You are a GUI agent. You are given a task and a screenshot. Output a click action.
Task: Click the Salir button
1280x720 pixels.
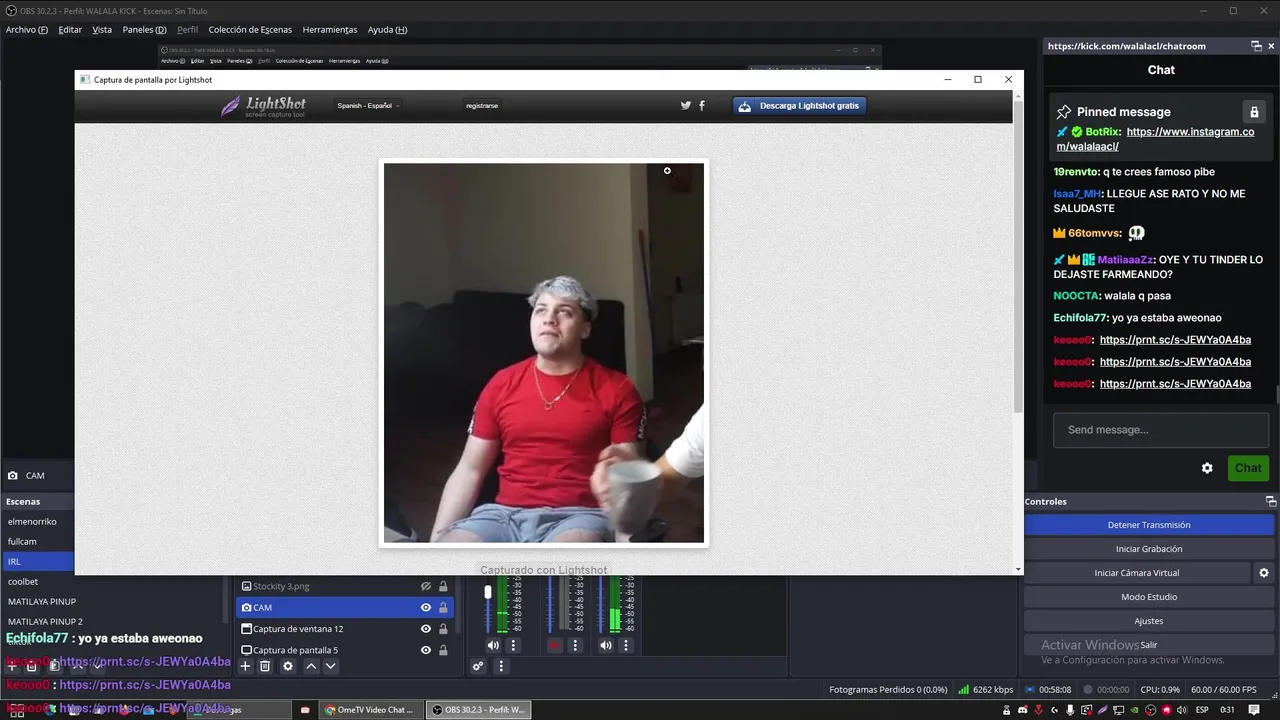click(x=1149, y=645)
